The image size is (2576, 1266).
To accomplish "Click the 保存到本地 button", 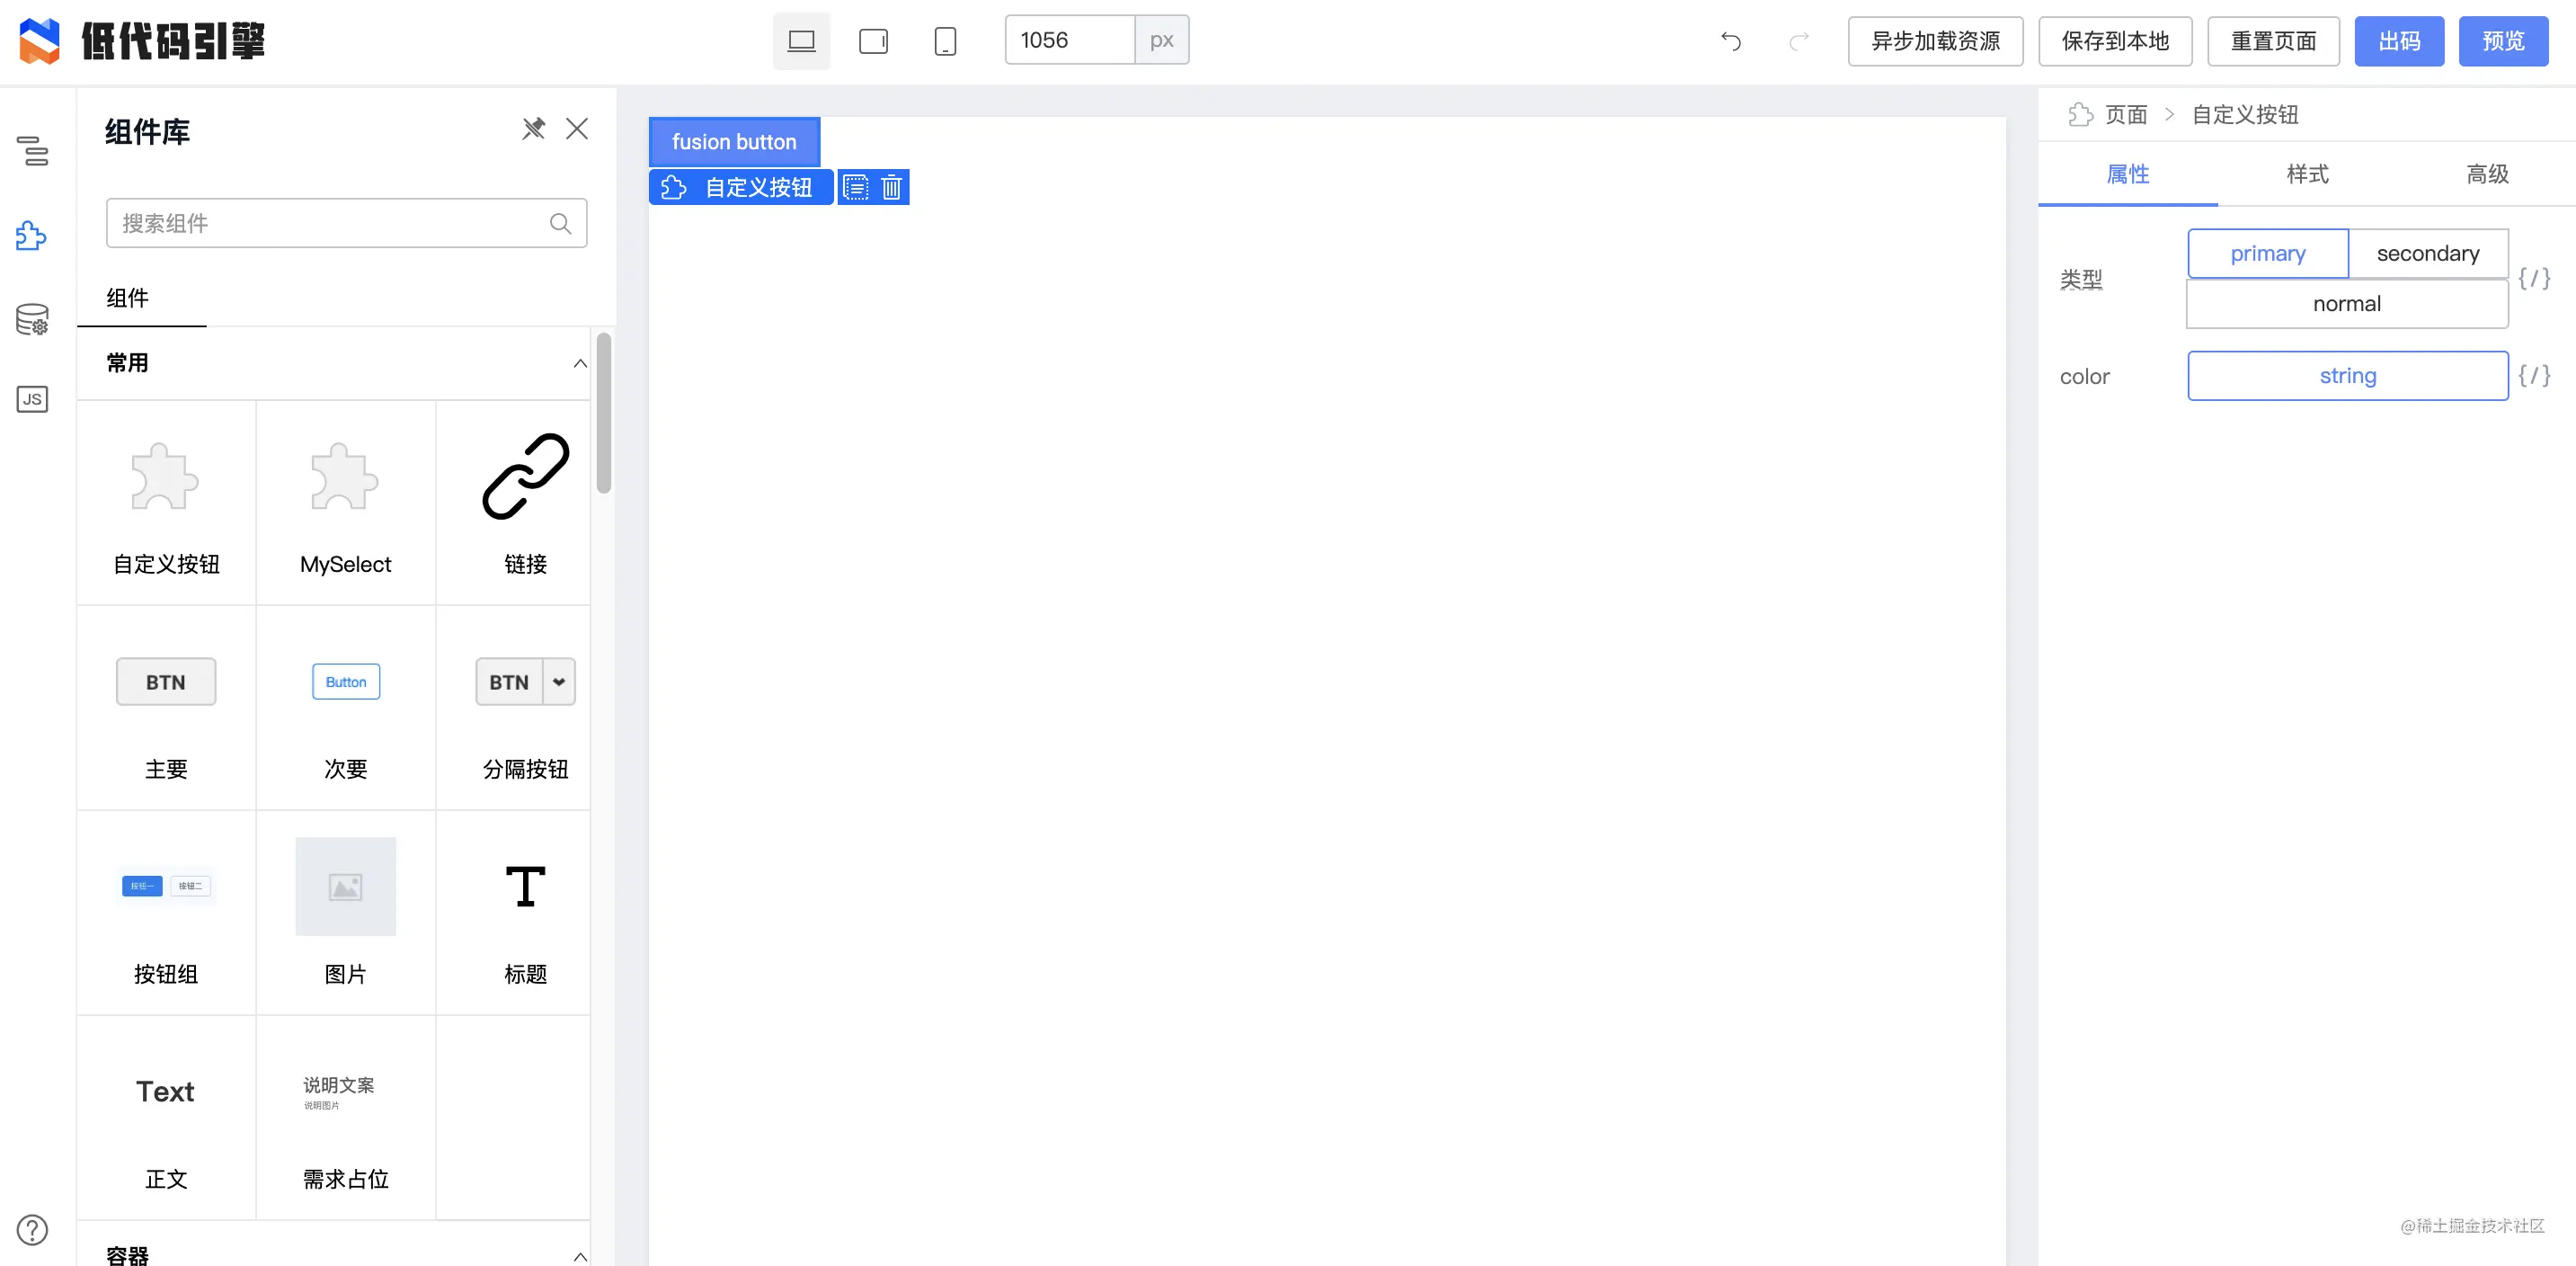I will point(2115,41).
